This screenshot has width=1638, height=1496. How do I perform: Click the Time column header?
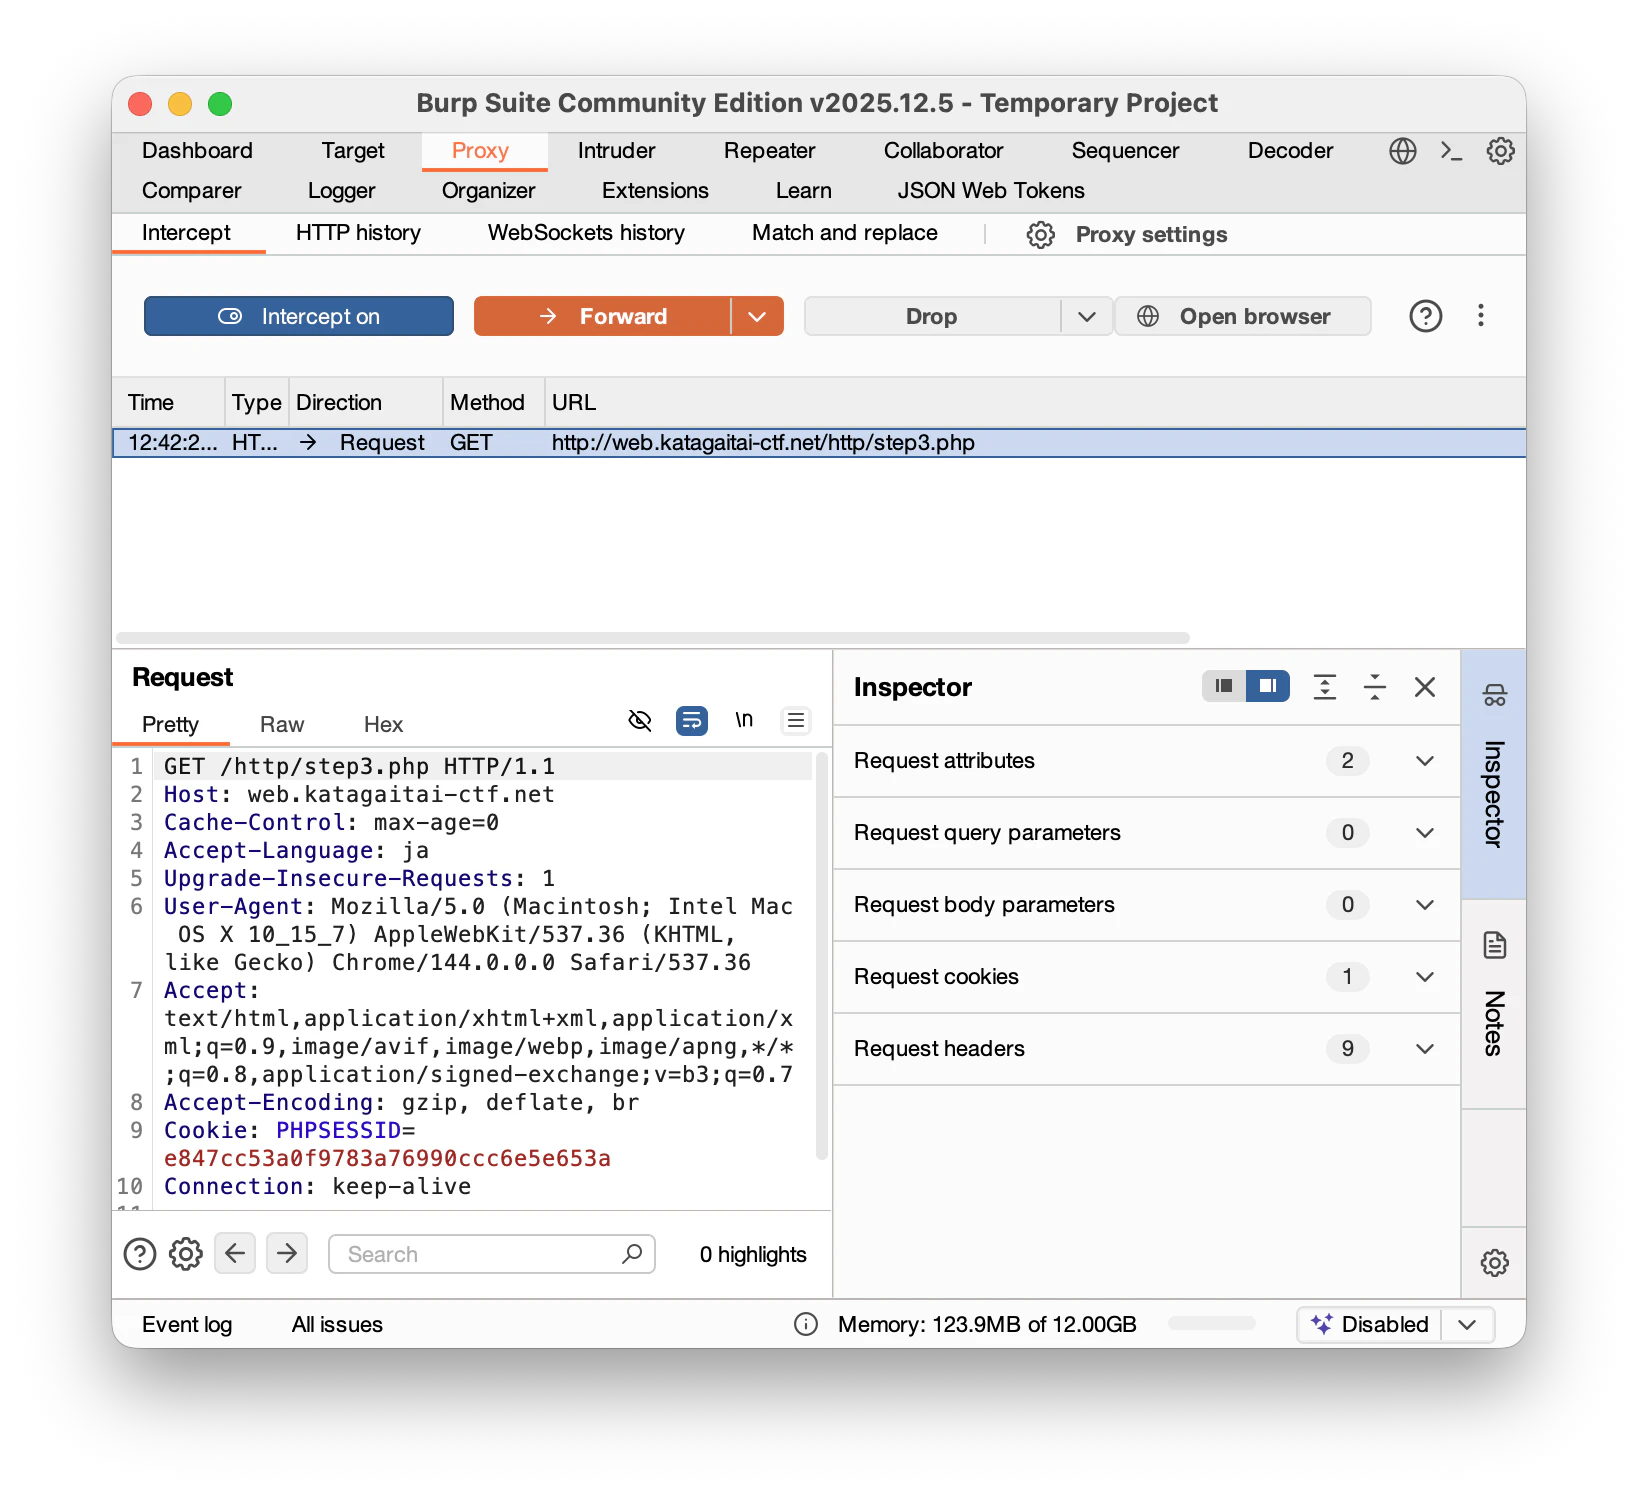168,402
